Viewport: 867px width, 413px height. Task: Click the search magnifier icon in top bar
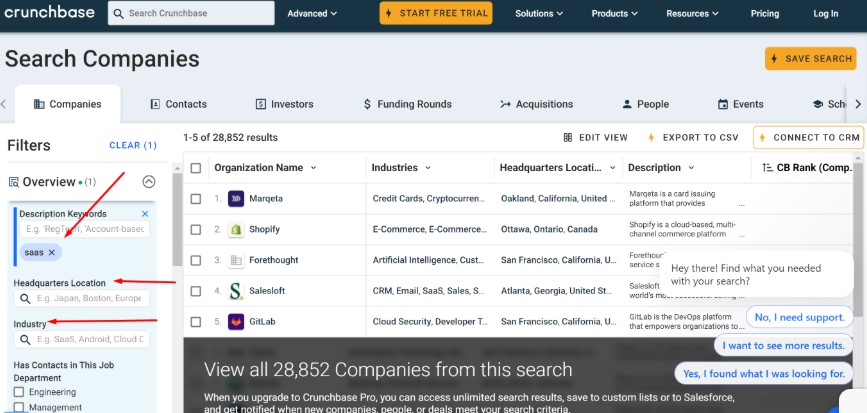tap(118, 13)
